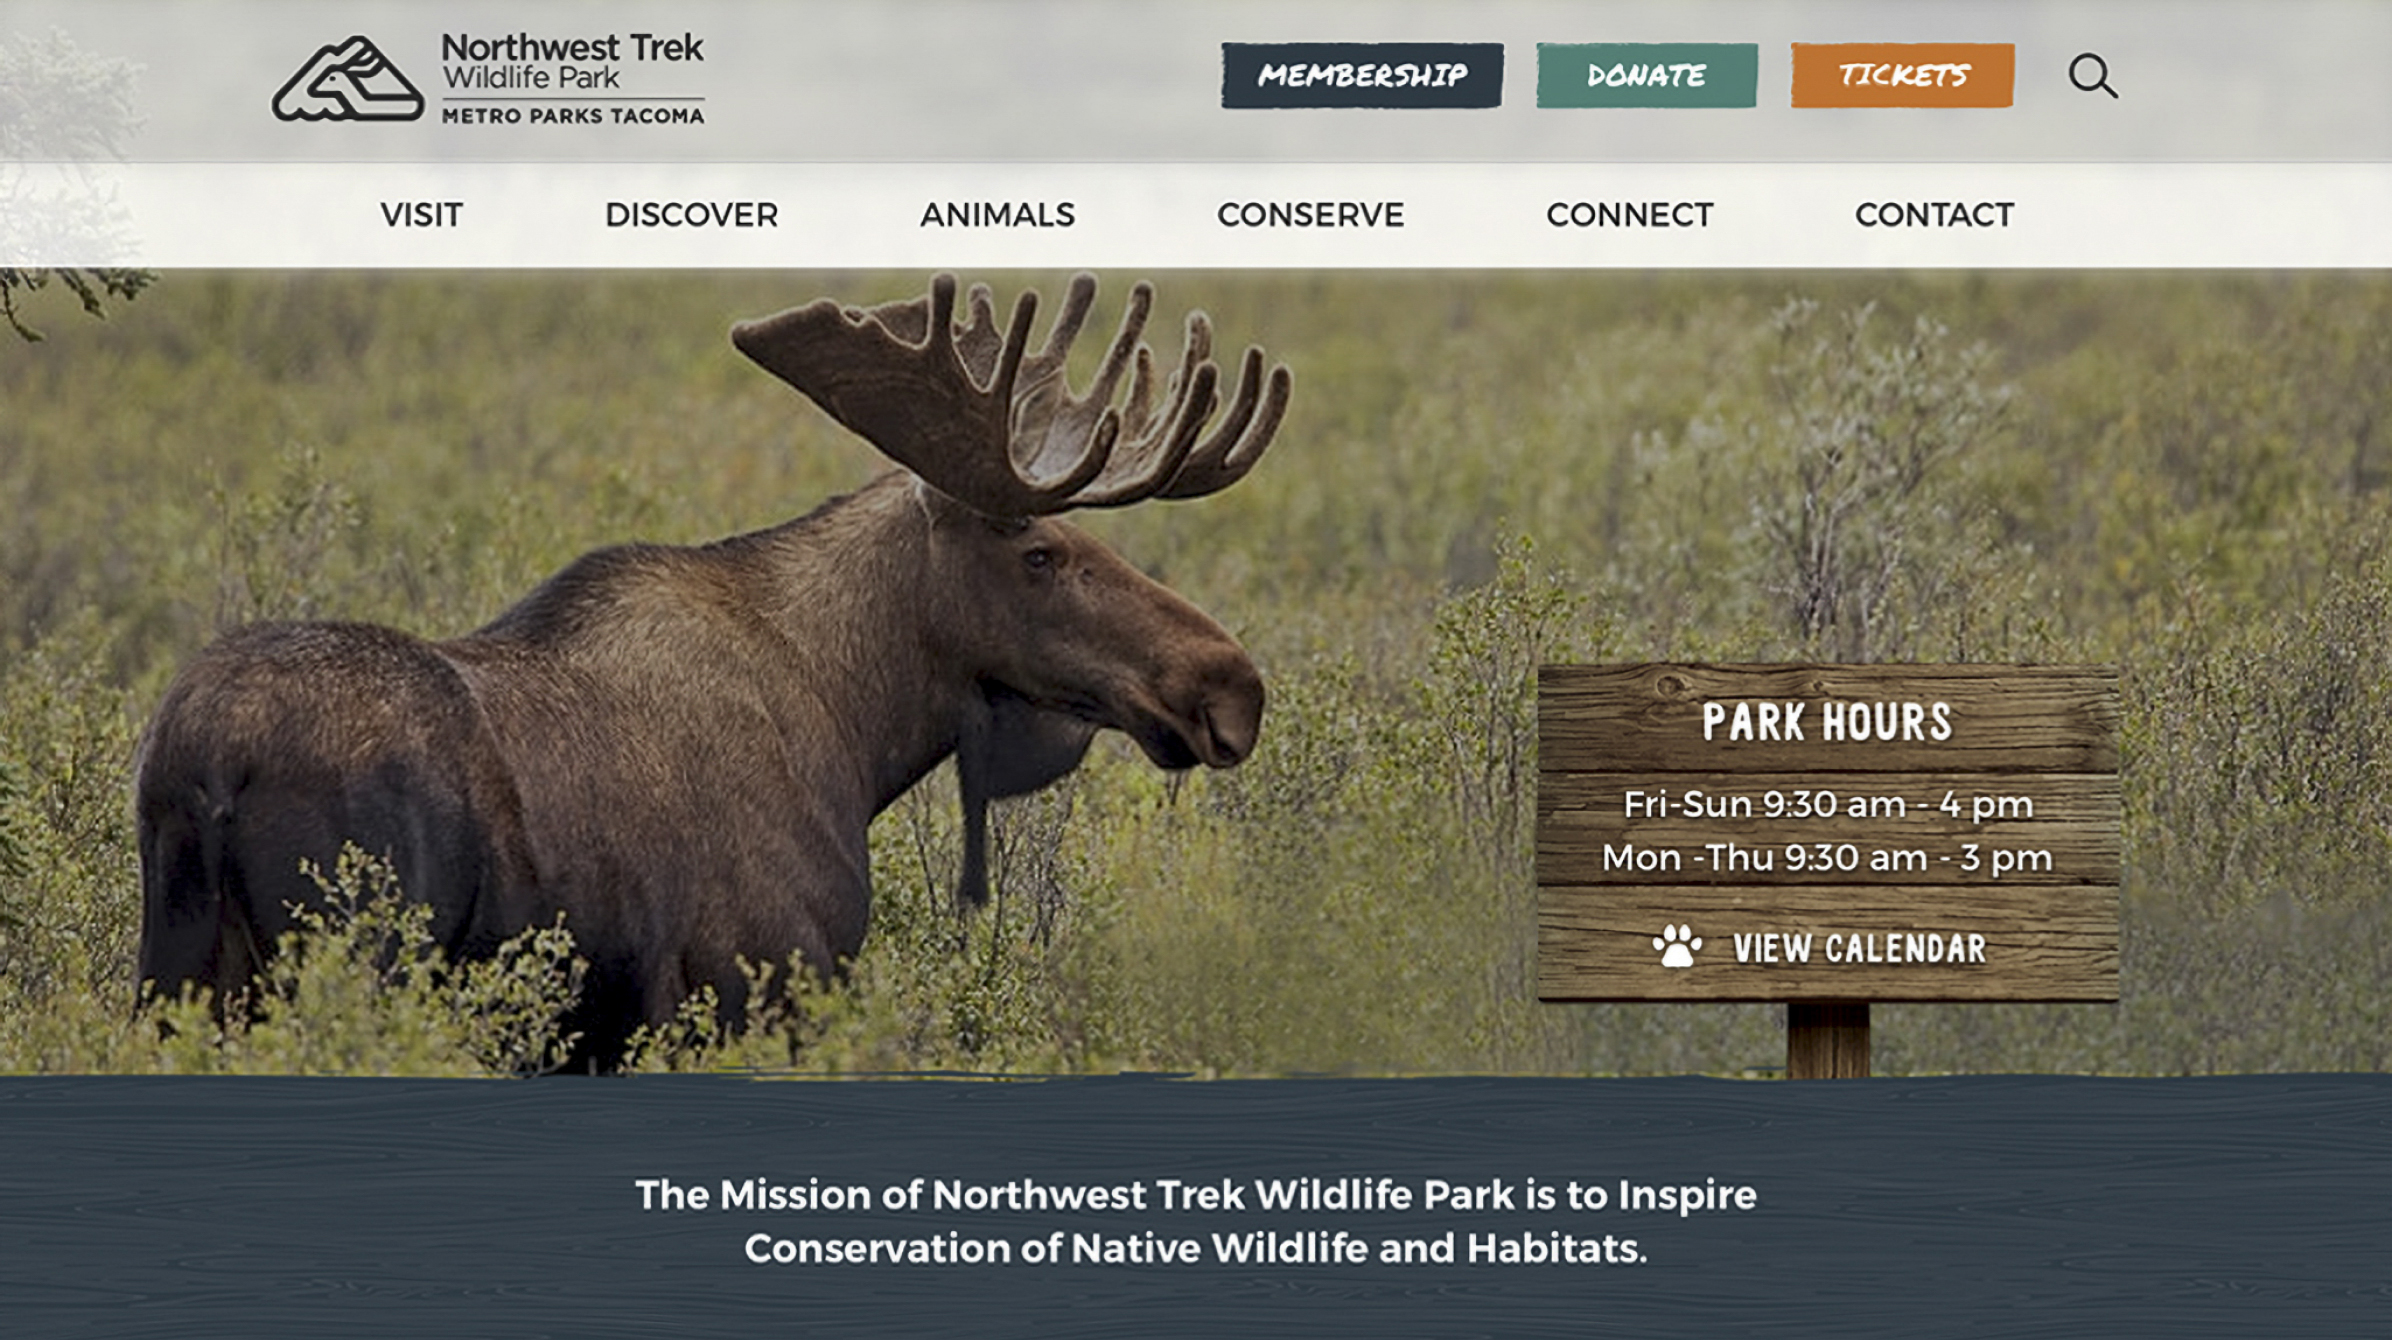
Task: Click the green Donate button
Action: (1647, 75)
